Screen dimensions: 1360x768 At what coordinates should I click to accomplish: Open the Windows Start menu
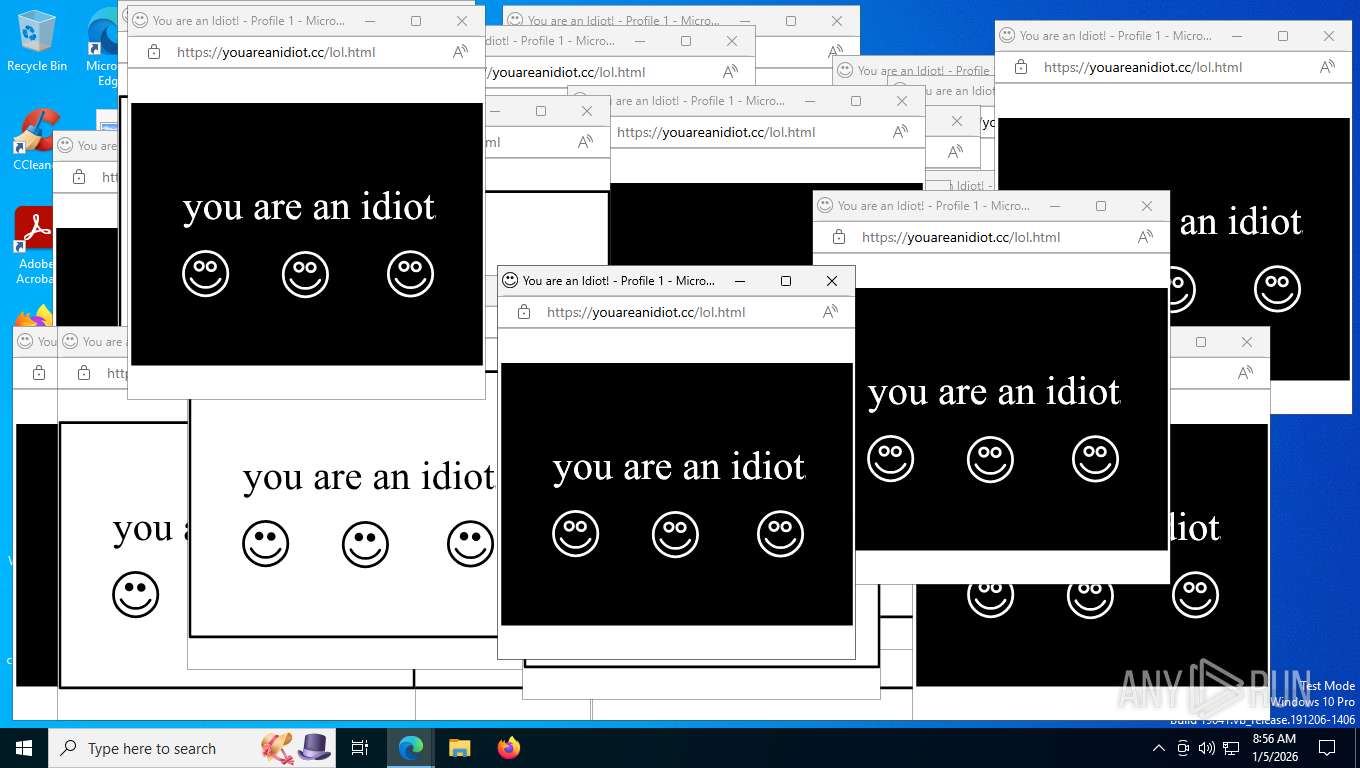coord(24,748)
